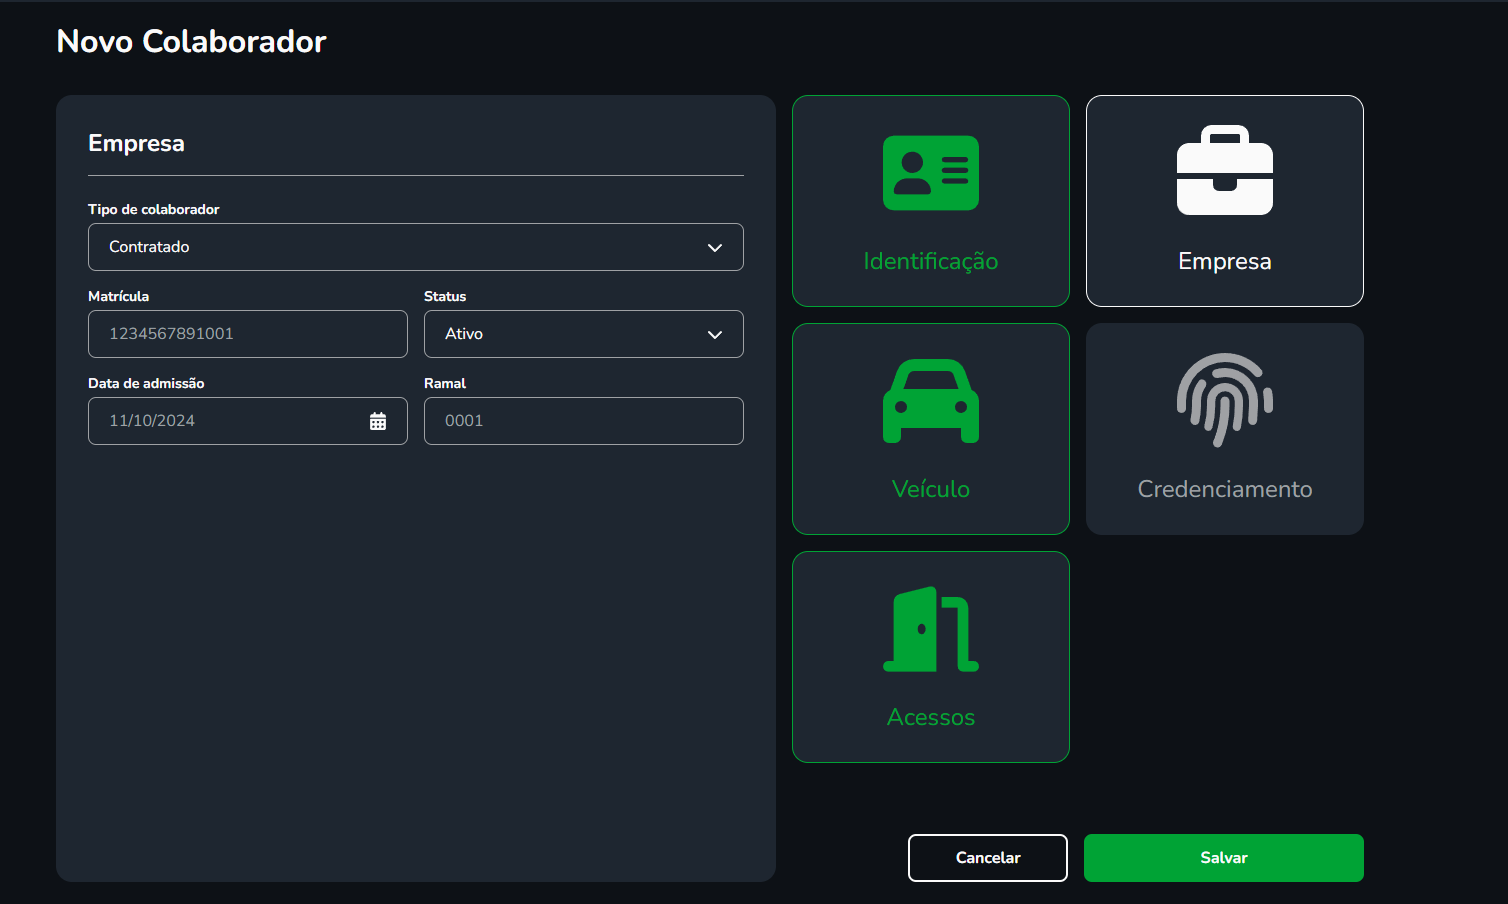The height and width of the screenshot is (904, 1508).
Task: Go to the Veículo section label
Action: tap(930, 489)
